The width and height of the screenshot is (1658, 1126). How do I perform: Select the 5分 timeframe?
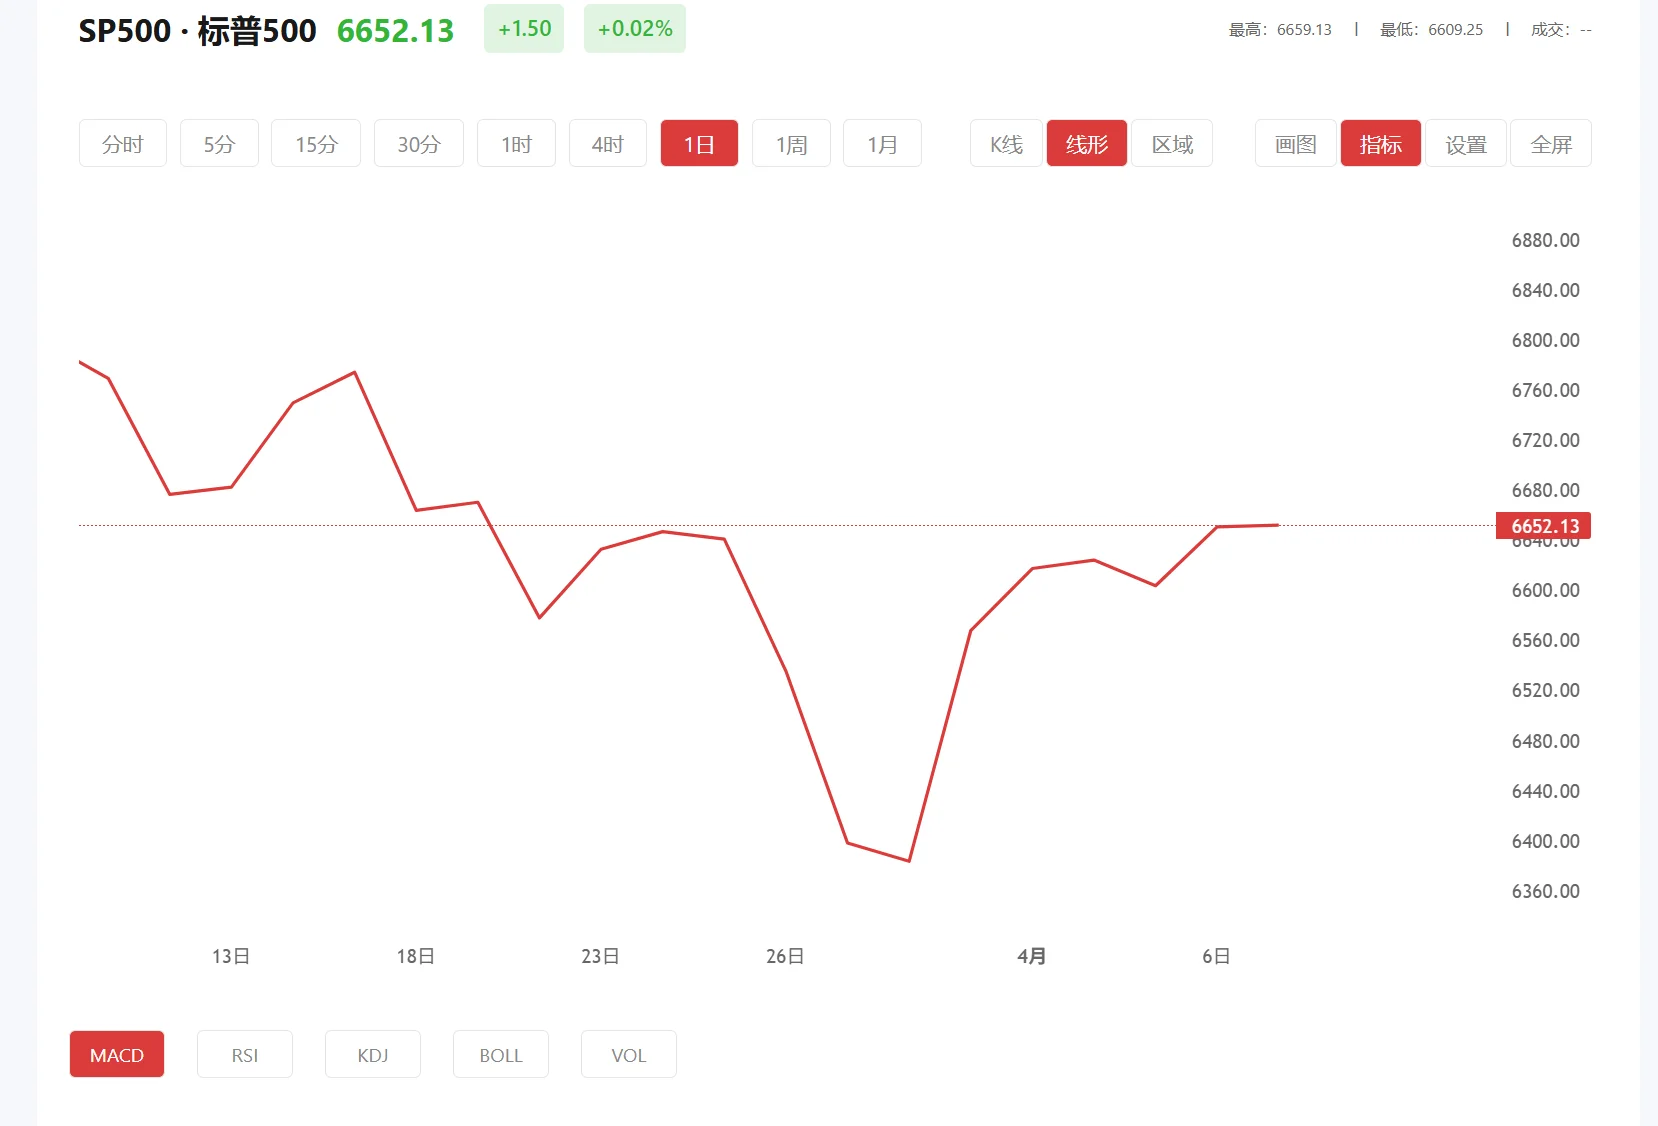coord(219,143)
